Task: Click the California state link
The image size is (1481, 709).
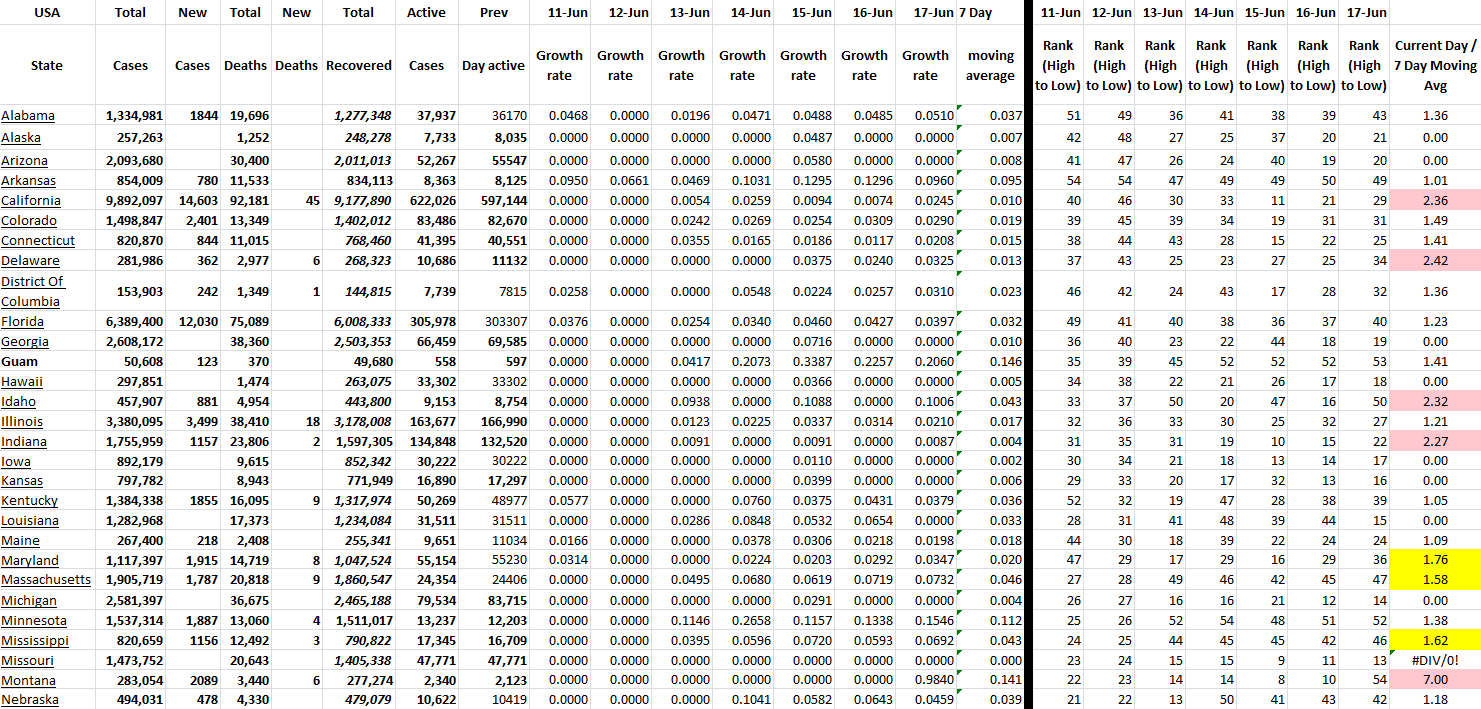Action: 31,201
